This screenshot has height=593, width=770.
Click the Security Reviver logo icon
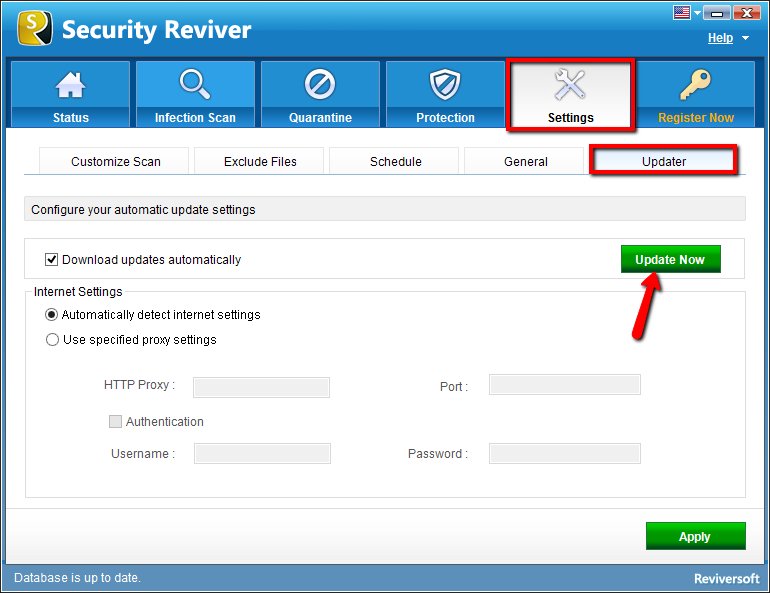pyautogui.click(x=35, y=28)
